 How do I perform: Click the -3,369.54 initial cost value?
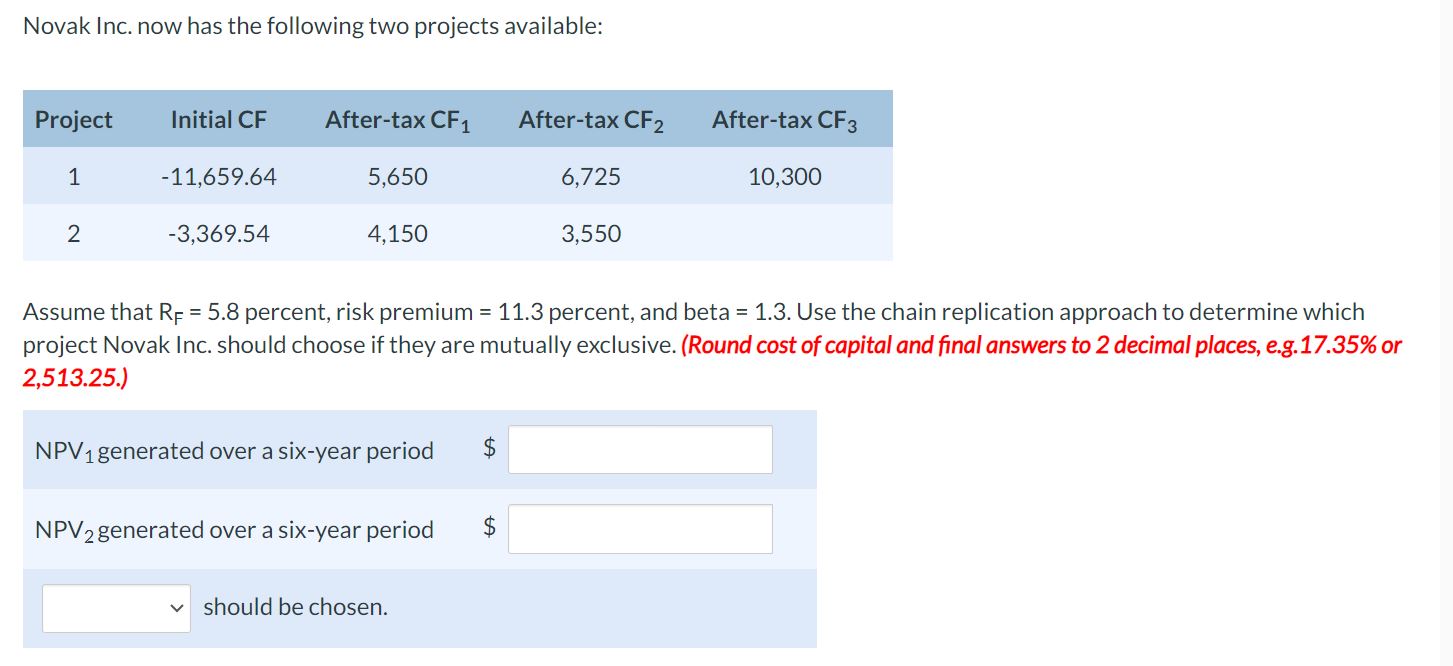coord(218,233)
